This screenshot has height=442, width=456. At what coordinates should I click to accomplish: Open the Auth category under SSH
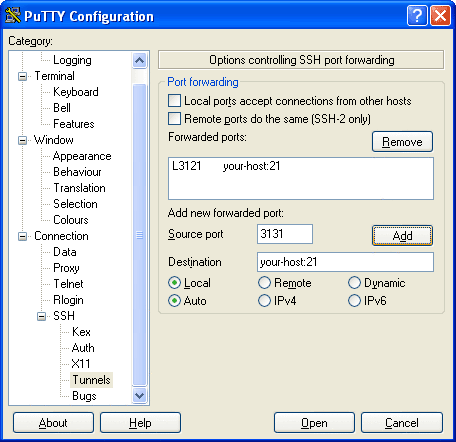83,348
